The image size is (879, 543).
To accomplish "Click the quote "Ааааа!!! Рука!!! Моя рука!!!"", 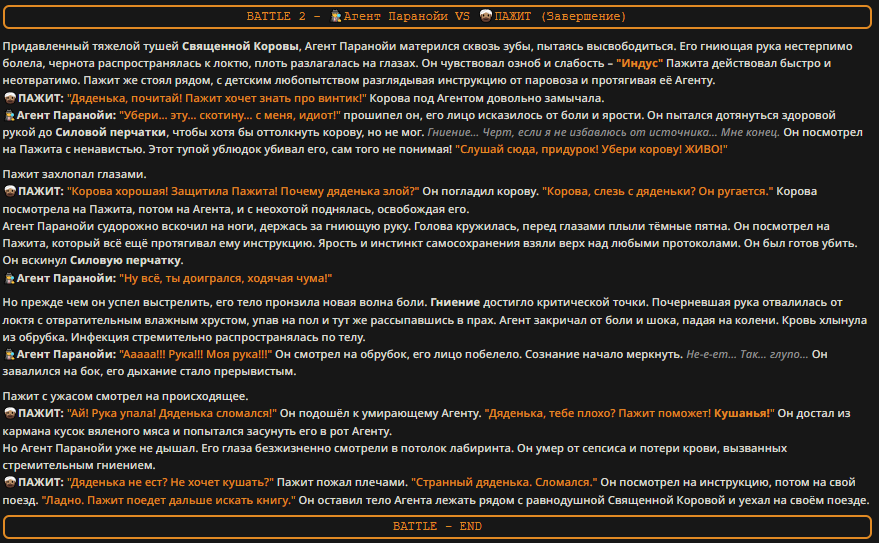I will [x=196, y=355].
